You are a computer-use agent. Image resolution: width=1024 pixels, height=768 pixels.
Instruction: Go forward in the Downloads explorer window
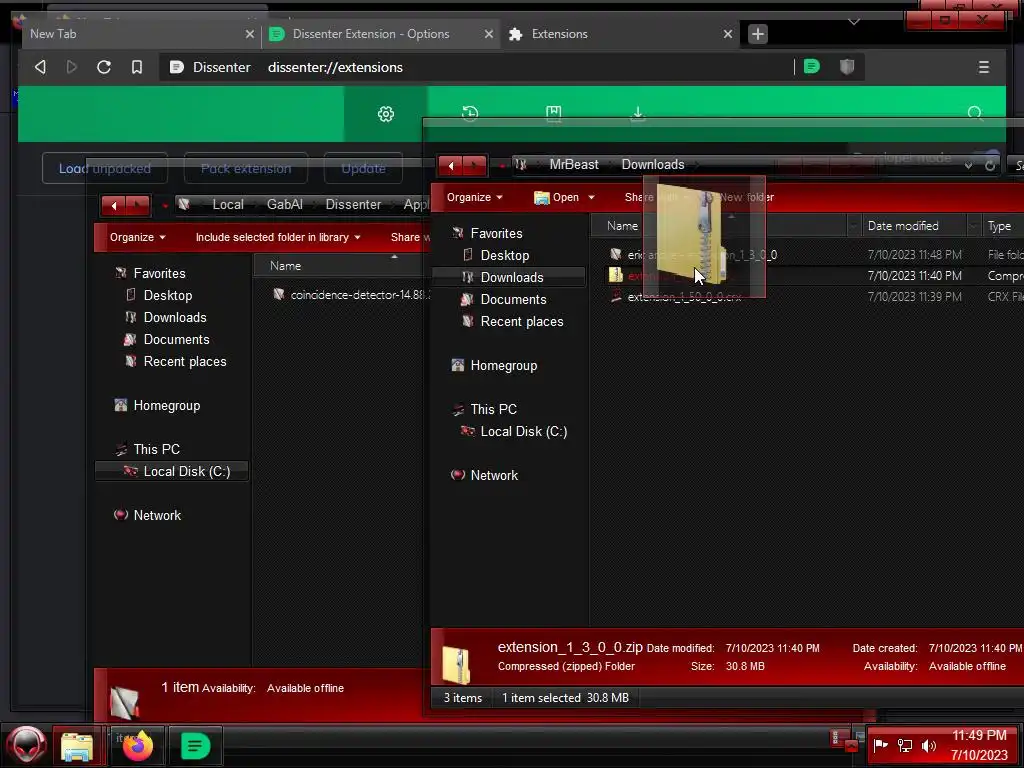coord(475,165)
